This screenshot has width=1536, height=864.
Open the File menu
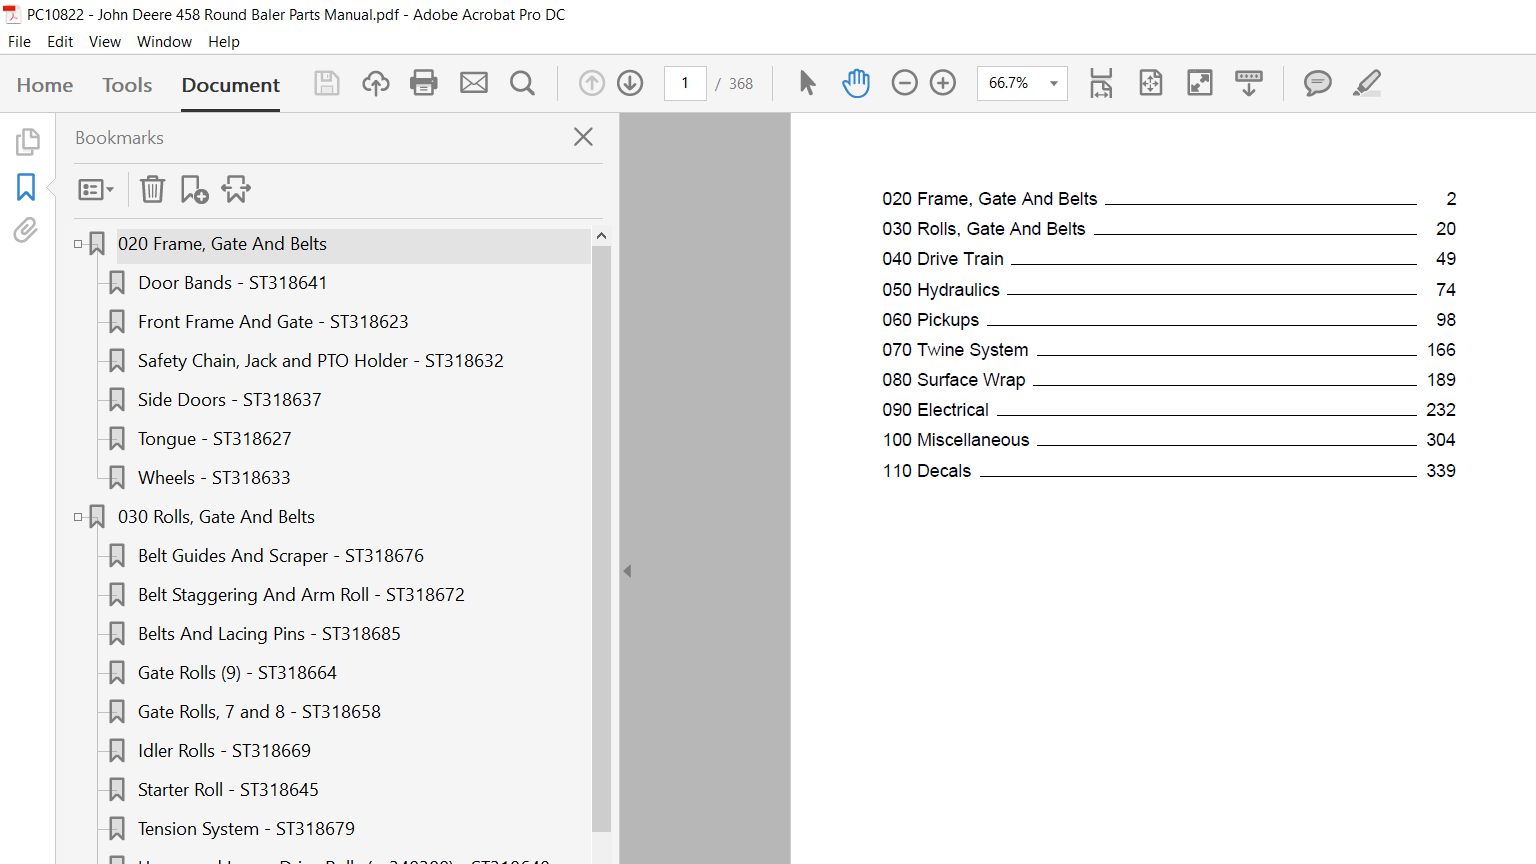(x=20, y=42)
